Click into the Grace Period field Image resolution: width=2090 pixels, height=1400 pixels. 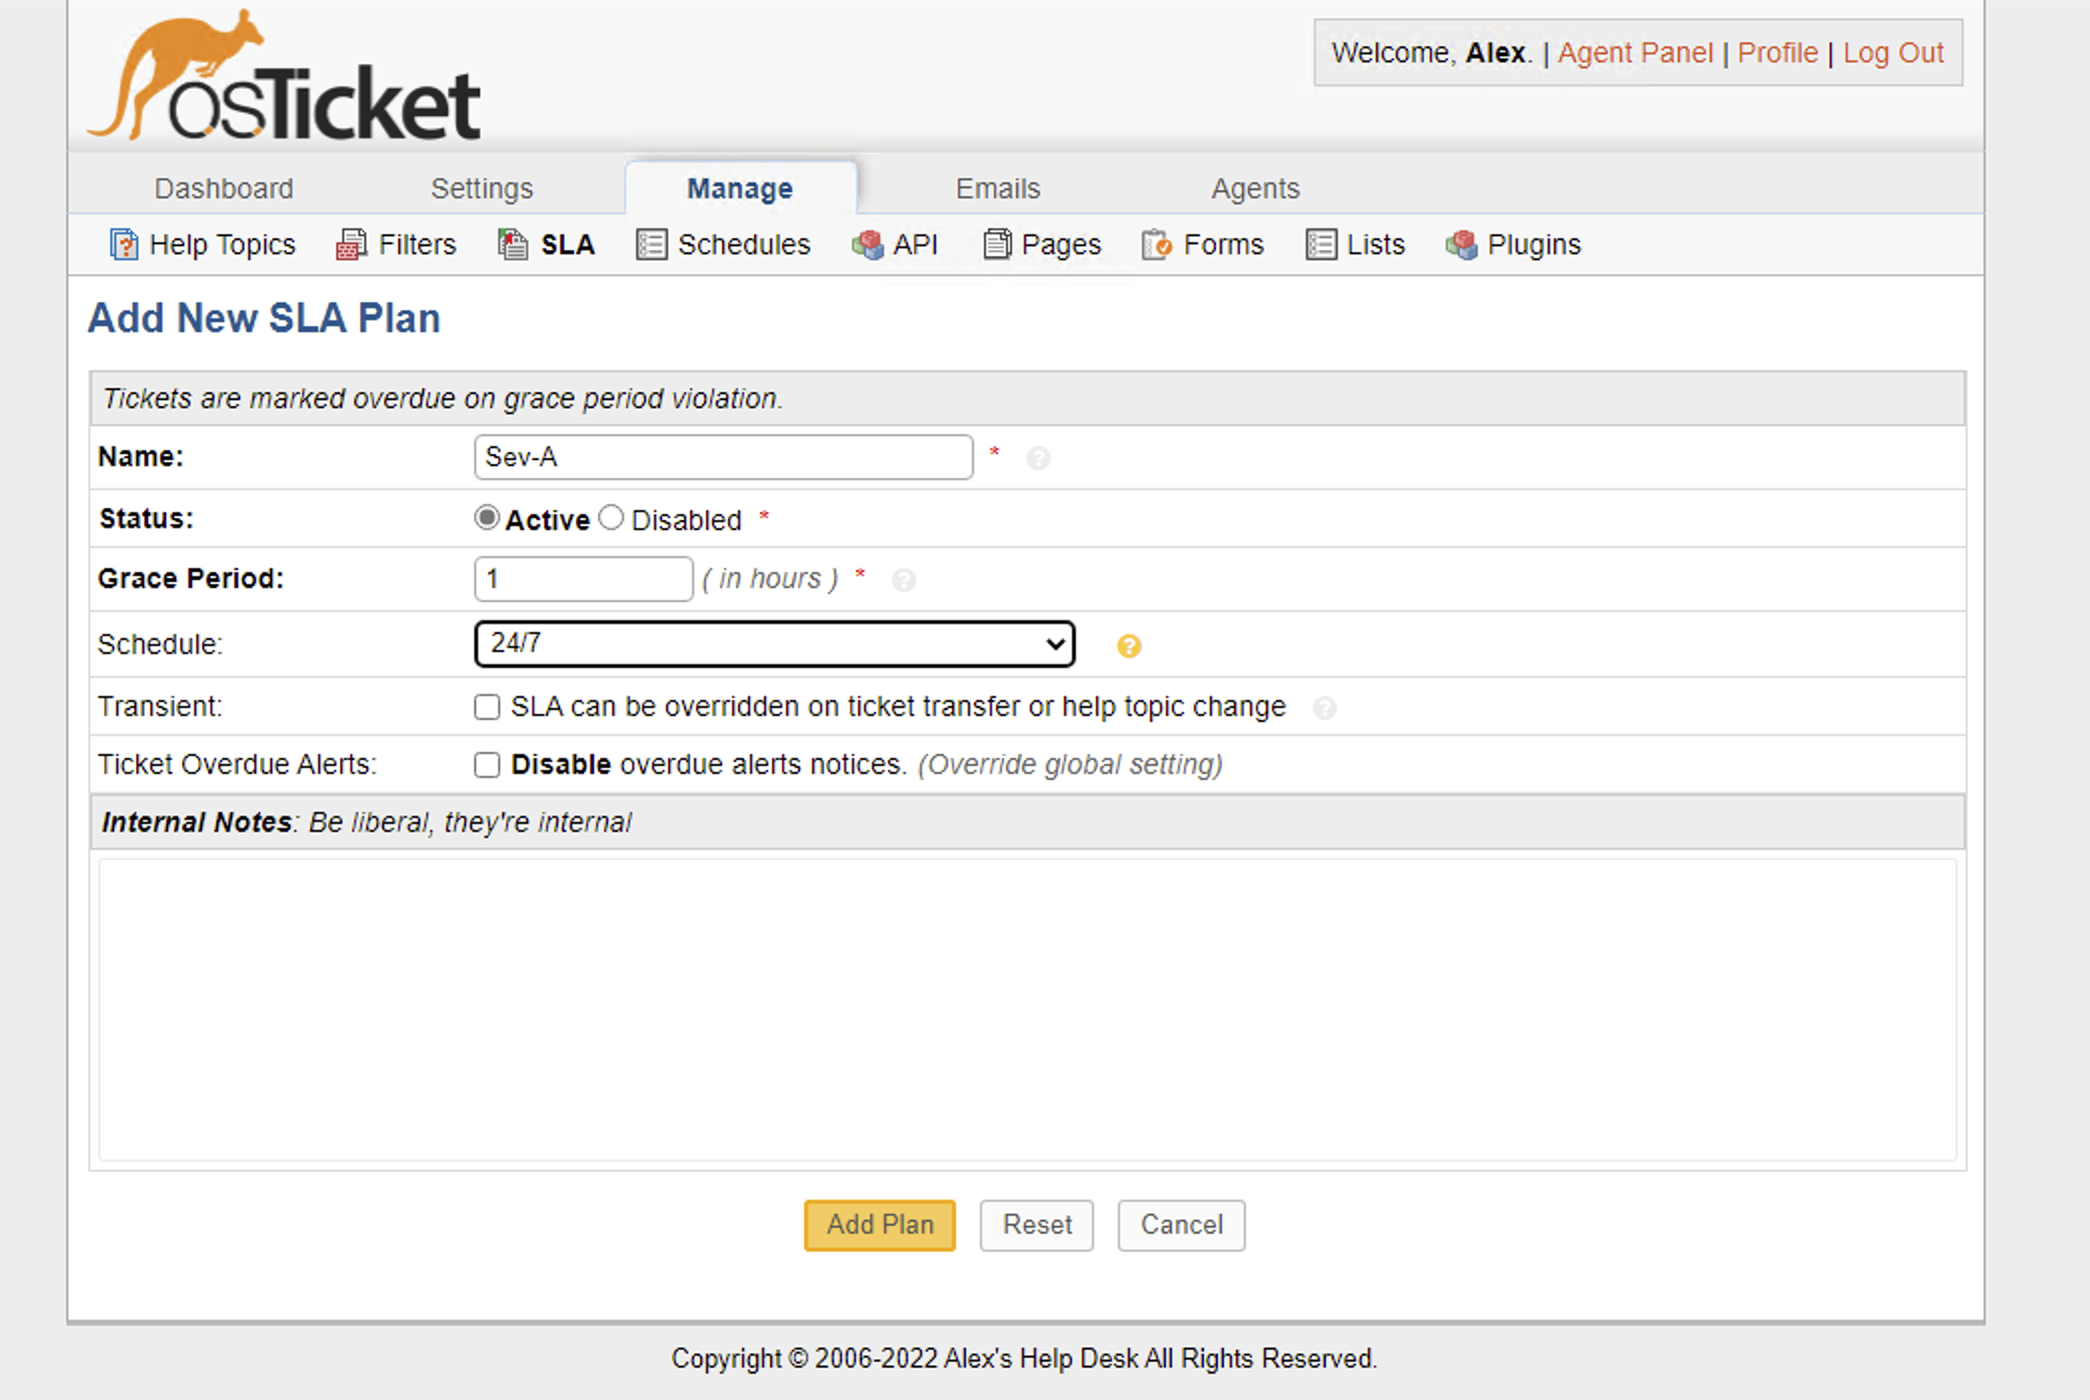[x=583, y=579]
